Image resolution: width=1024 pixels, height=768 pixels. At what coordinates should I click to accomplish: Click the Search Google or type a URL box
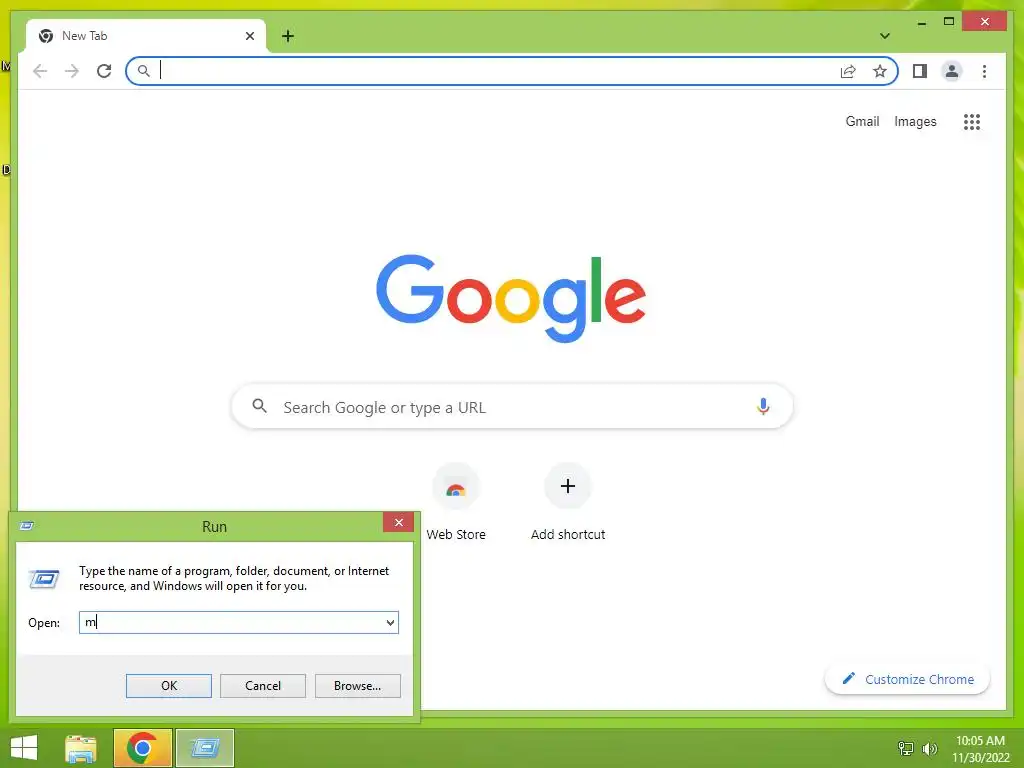(513, 407)
